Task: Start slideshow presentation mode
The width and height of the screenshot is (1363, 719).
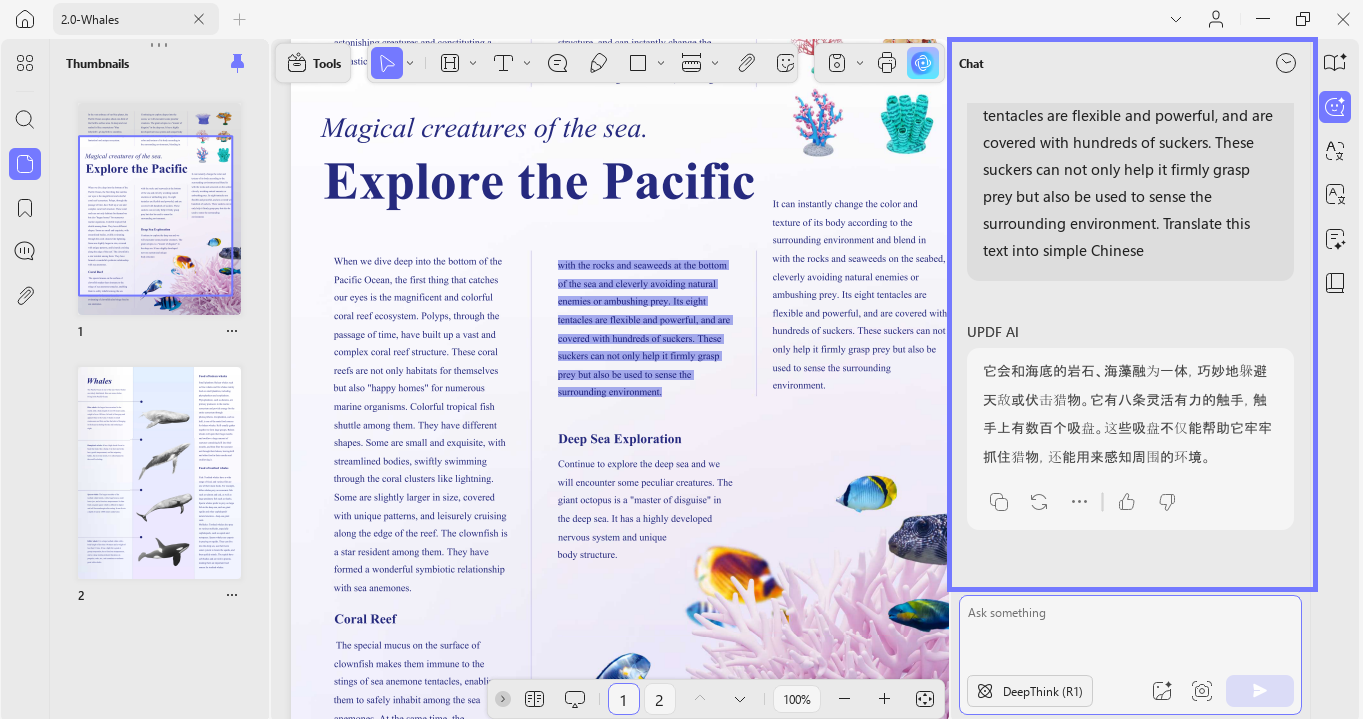Action: pos(574,699)
